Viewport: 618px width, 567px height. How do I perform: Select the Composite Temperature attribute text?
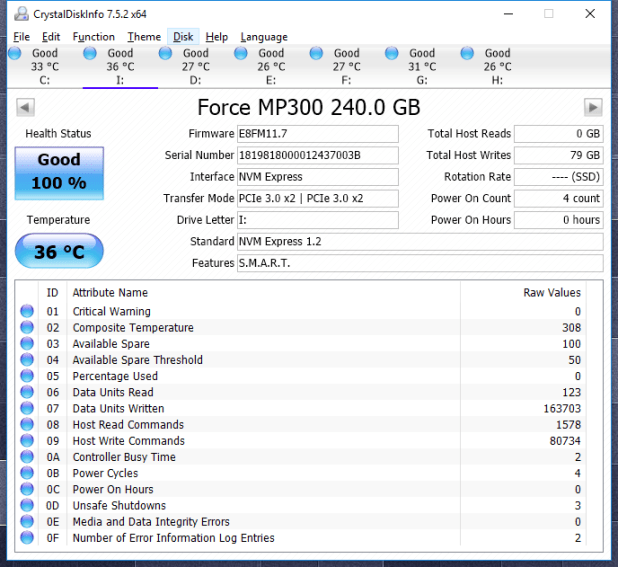pyautogui.click(x=133, y=328)
